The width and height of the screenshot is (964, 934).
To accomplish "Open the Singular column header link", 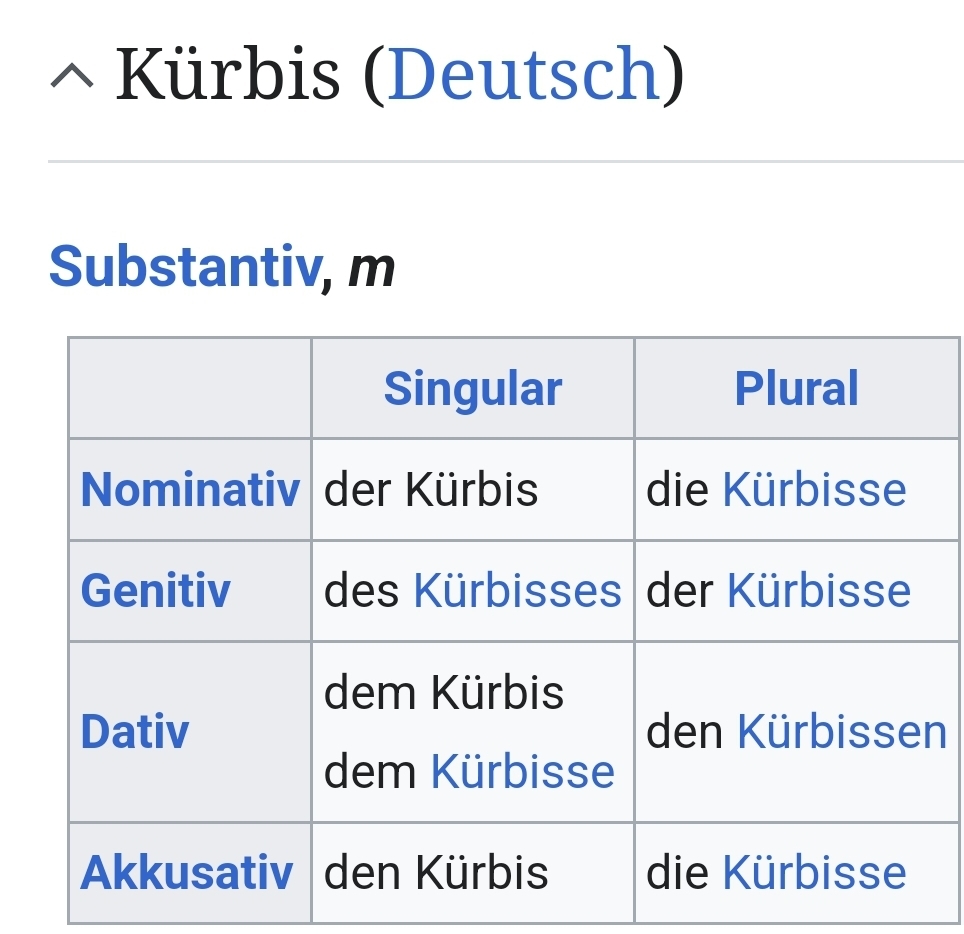I will click(x=472, y=389).
